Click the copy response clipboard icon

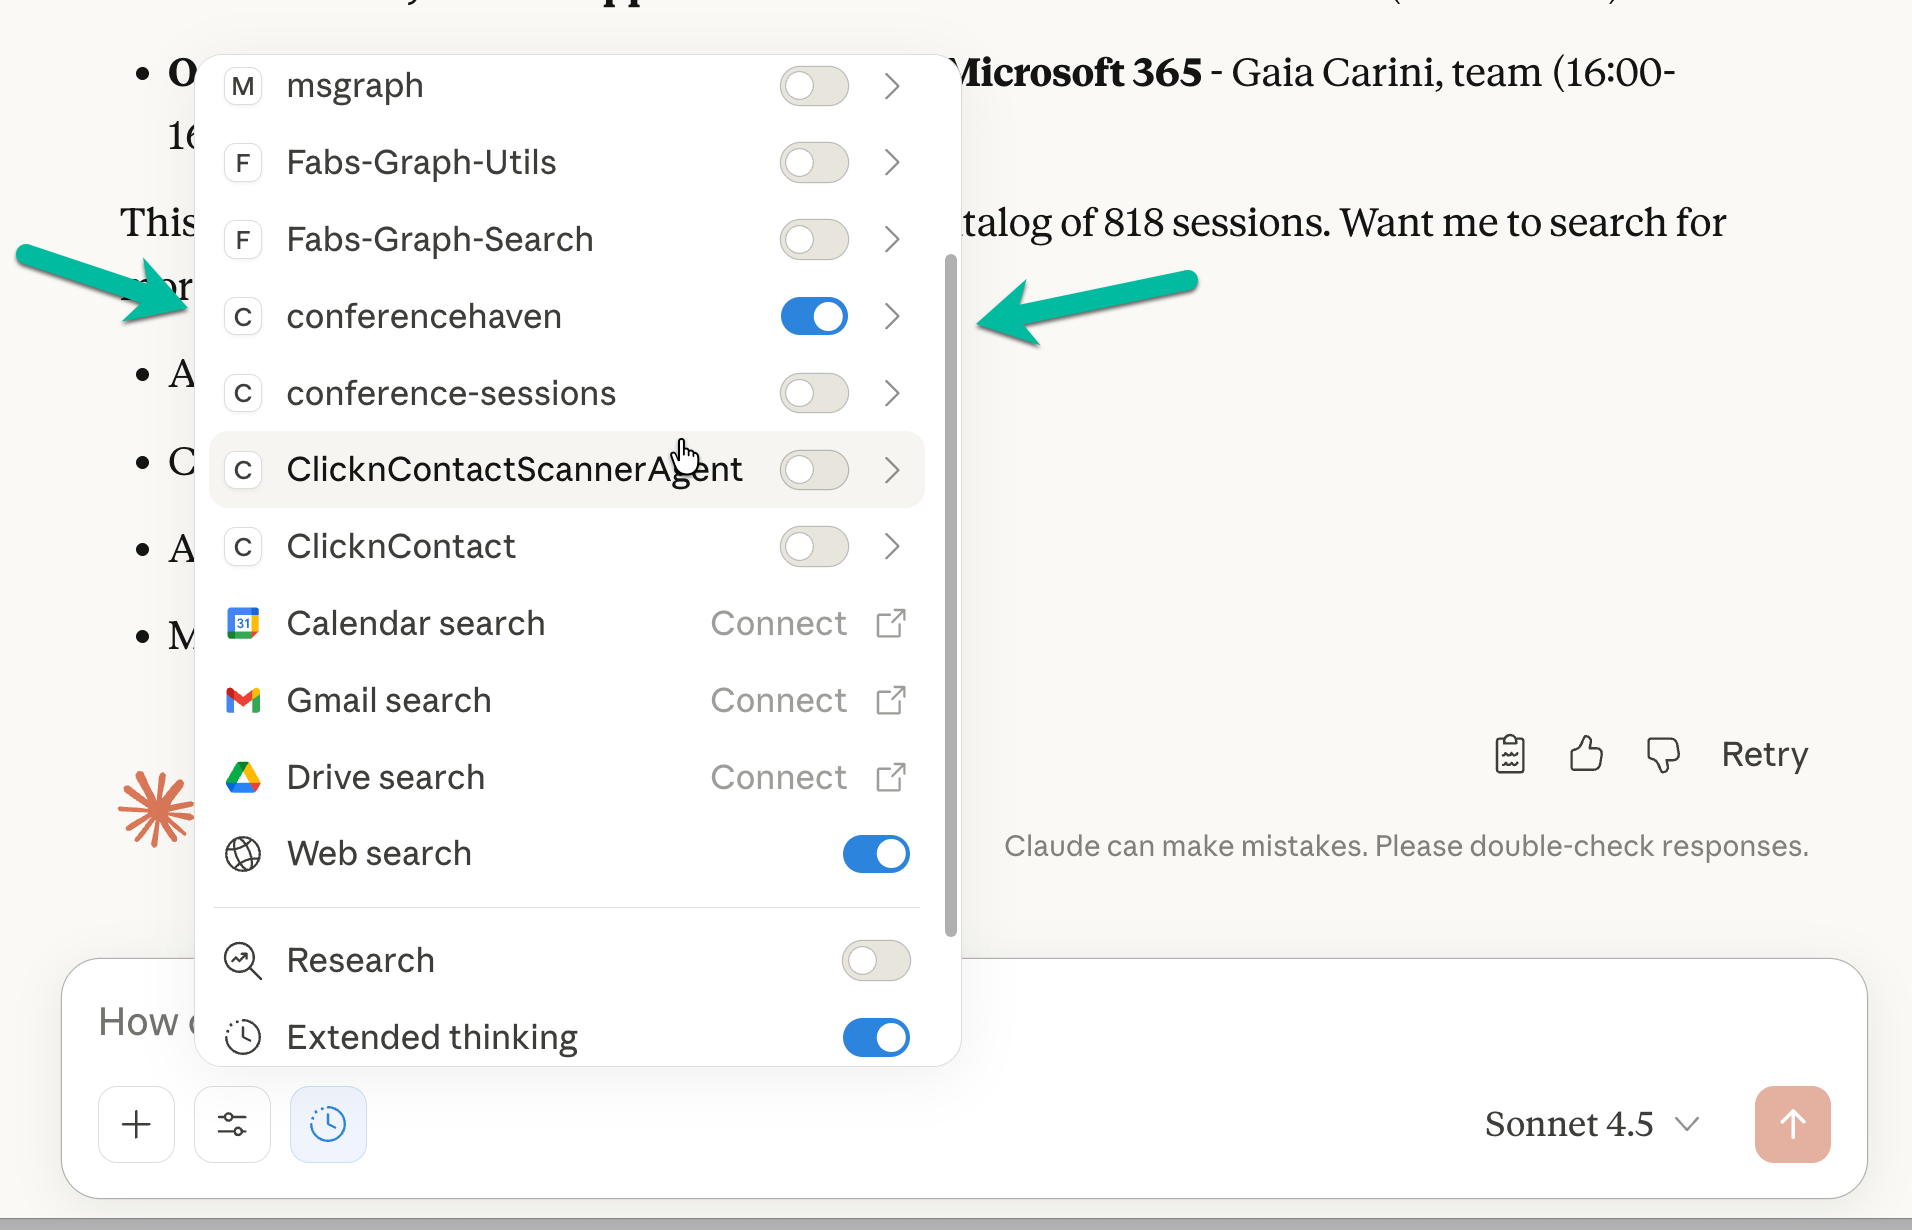1509,754
